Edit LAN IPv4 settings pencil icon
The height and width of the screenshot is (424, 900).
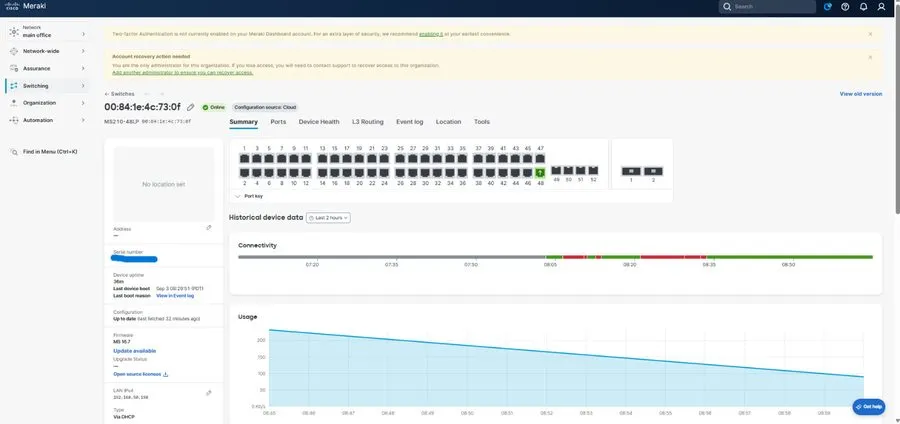(x=209, y=393)
